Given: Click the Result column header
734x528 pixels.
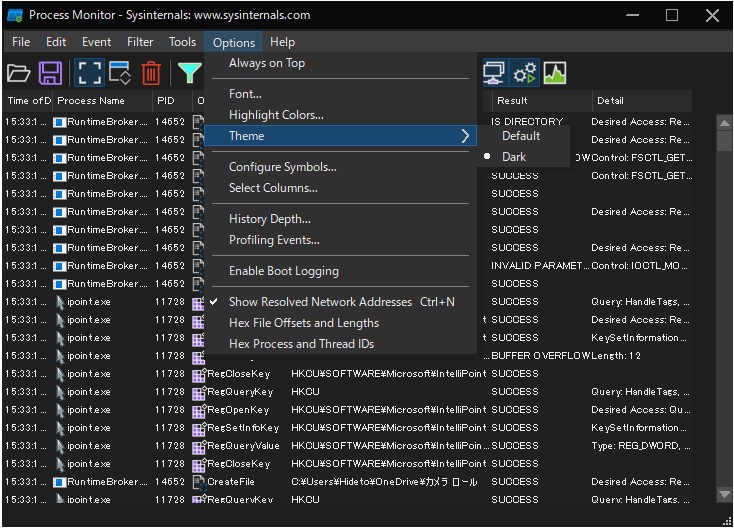Looking at the screenshot, I should pyautogui.click(x=542, y=101).
